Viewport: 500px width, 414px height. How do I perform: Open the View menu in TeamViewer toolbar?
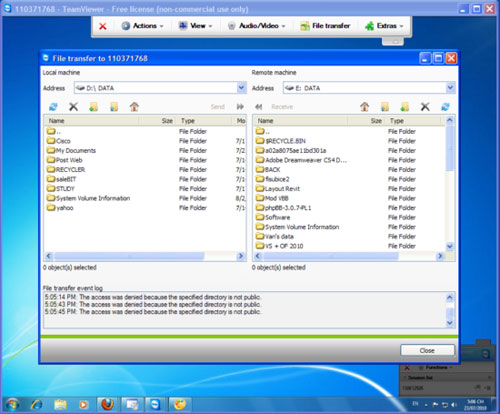click(x=195, y=26)
